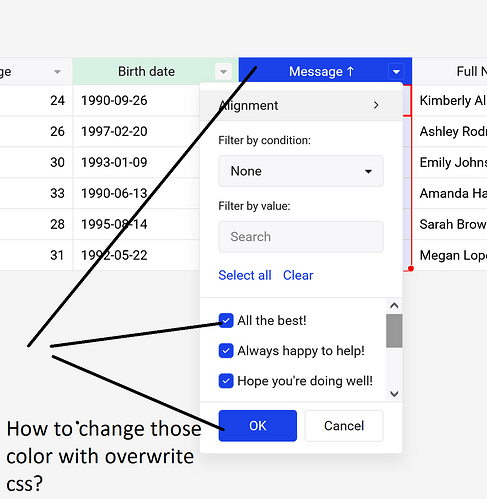The width and height of the screenshot is (487, 499).
Task: Click the red selection fill handle dot
Action: click(x=411, y=269)
